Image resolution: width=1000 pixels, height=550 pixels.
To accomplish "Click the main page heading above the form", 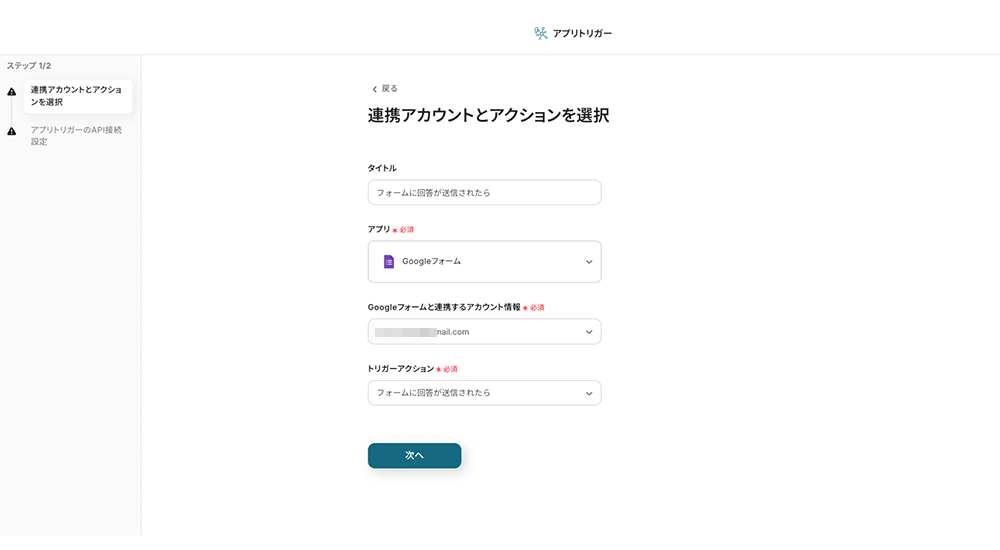I will click(x=488, y=116).
